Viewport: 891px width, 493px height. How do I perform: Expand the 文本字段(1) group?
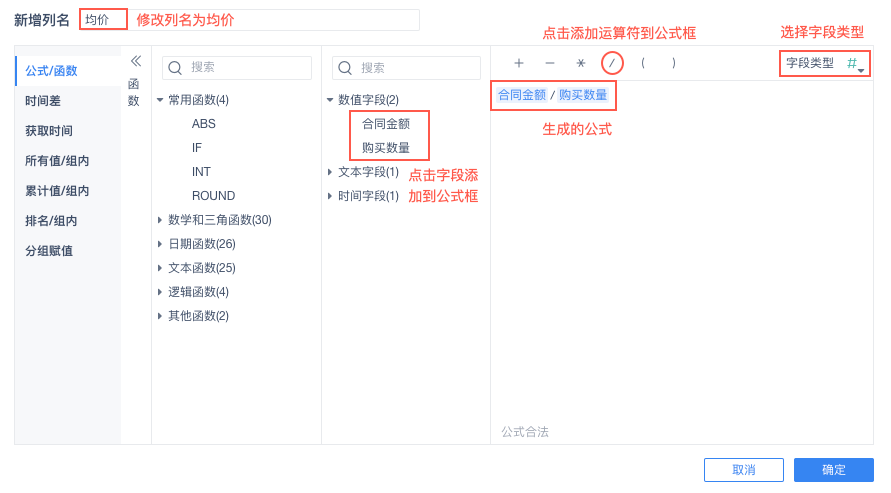(330, 172)
